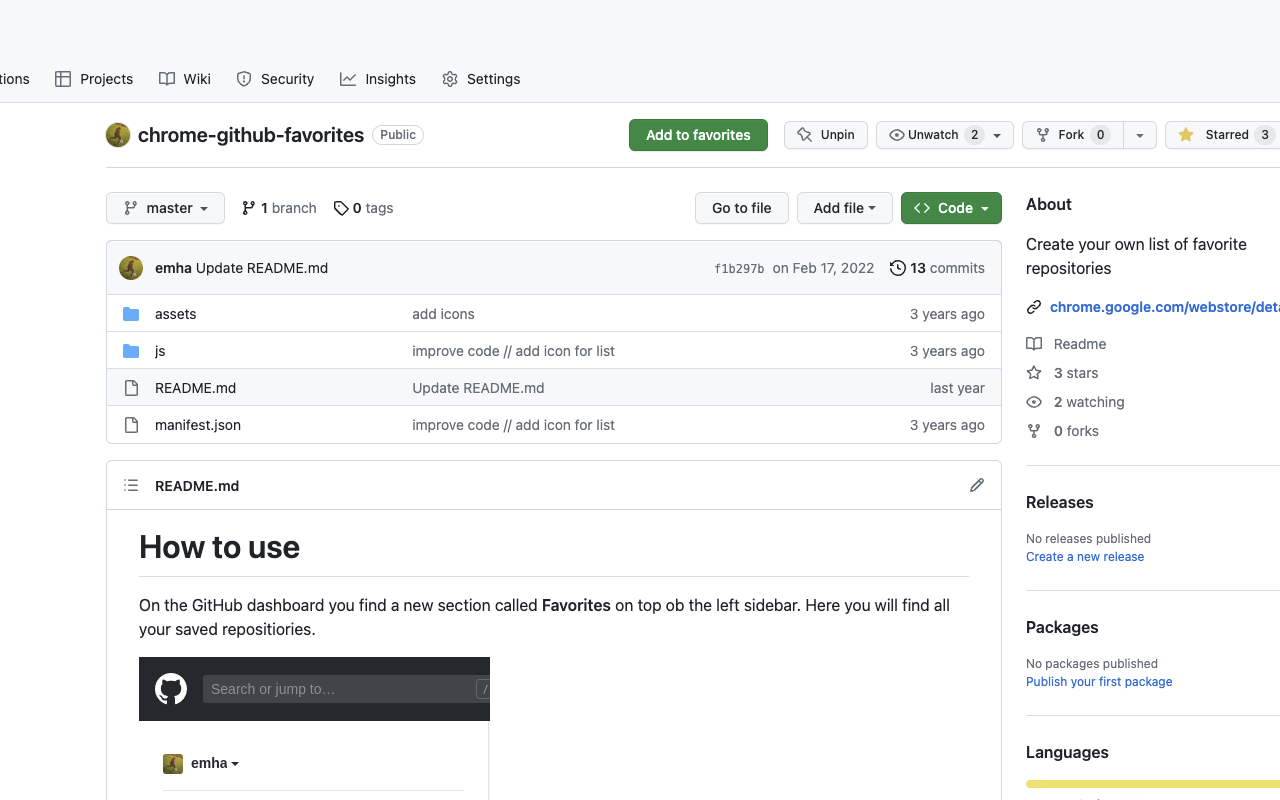Image resolution: width=1280 pixels, height=800 pixels.
Task: Open the js folder
Action: tap(160, 351)
